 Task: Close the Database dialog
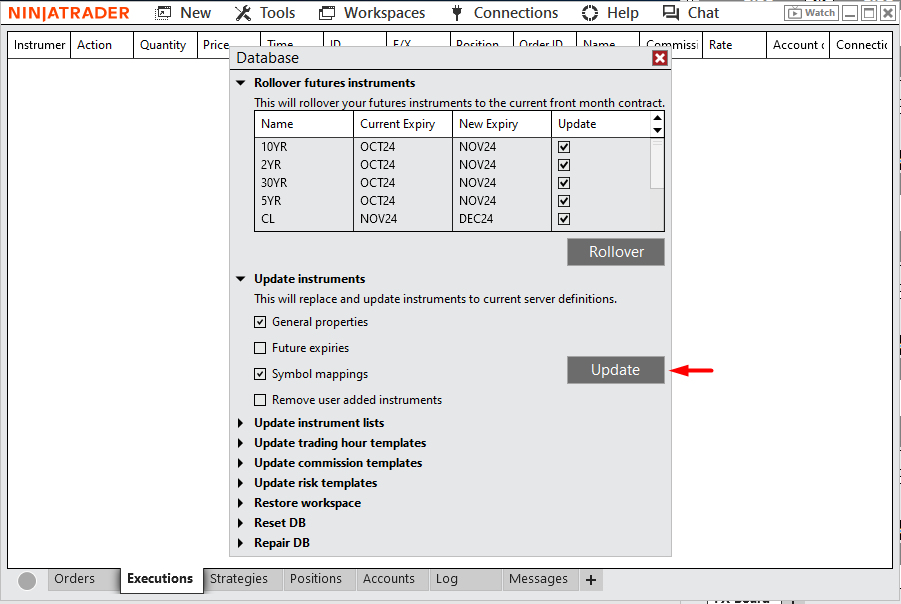point(659,58)
